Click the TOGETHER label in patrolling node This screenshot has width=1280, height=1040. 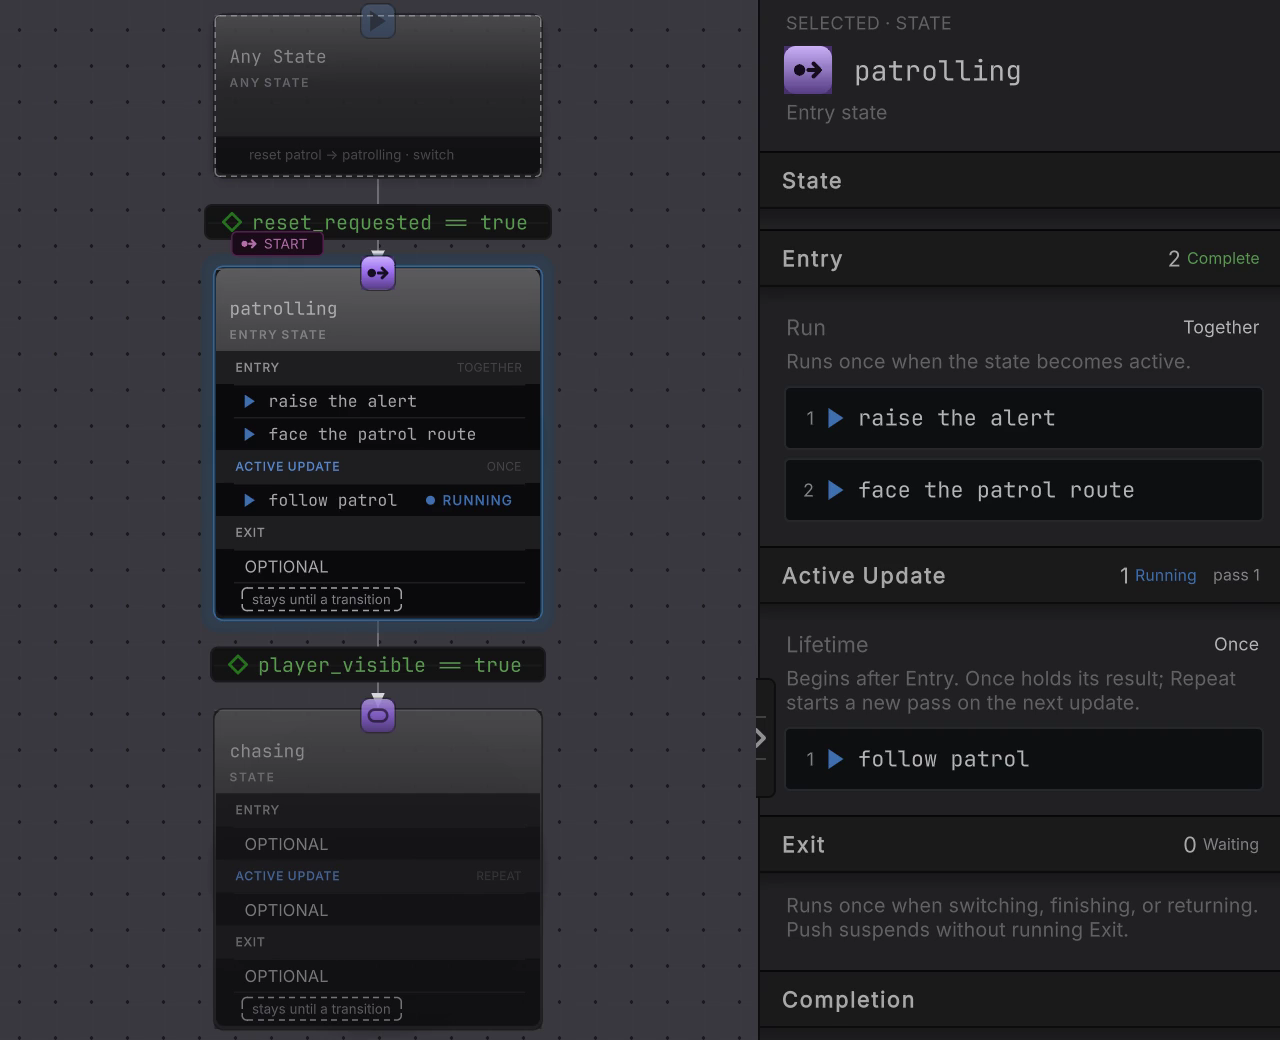pyautogui.click(x=489, y=367)
